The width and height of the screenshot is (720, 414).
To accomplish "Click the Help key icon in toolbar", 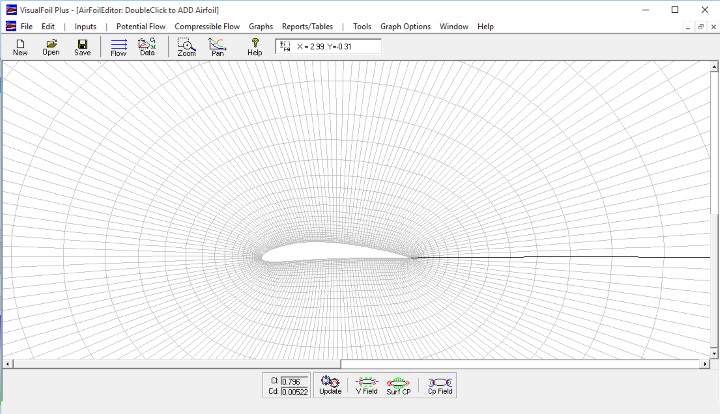I will [x=255, y=47].
